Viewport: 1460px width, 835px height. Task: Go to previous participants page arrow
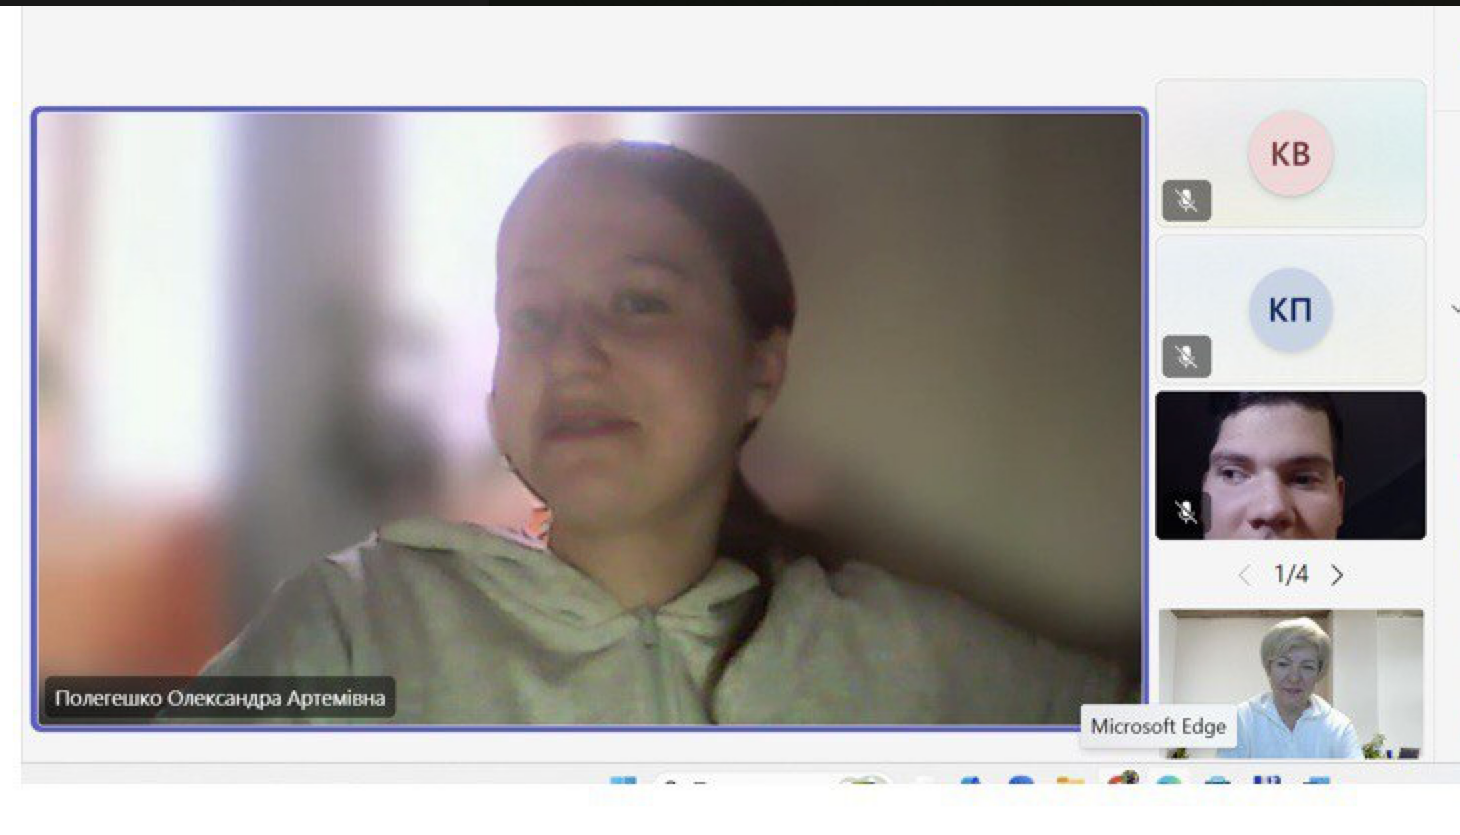point(1244,575)
